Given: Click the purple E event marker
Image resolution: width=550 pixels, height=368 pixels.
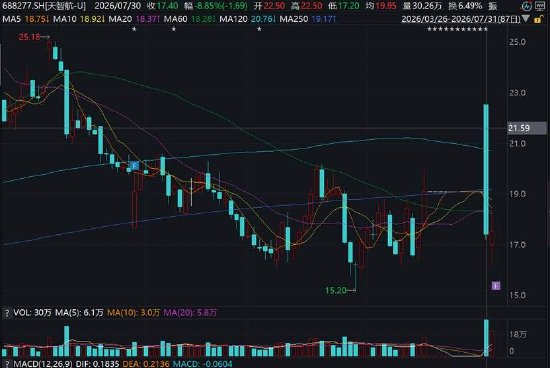Looking at the screenshot, I should pos(496,286).
